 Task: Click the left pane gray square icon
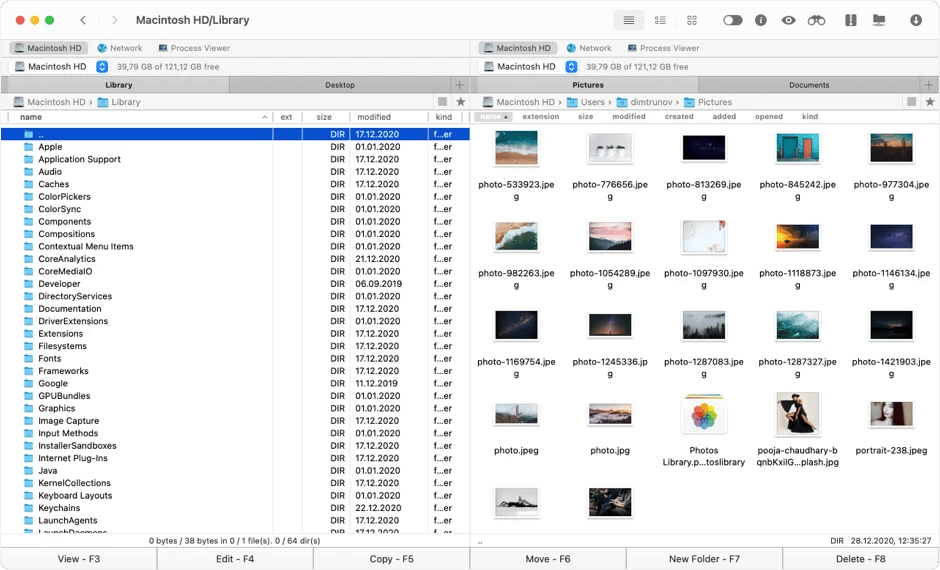(442, 102)
